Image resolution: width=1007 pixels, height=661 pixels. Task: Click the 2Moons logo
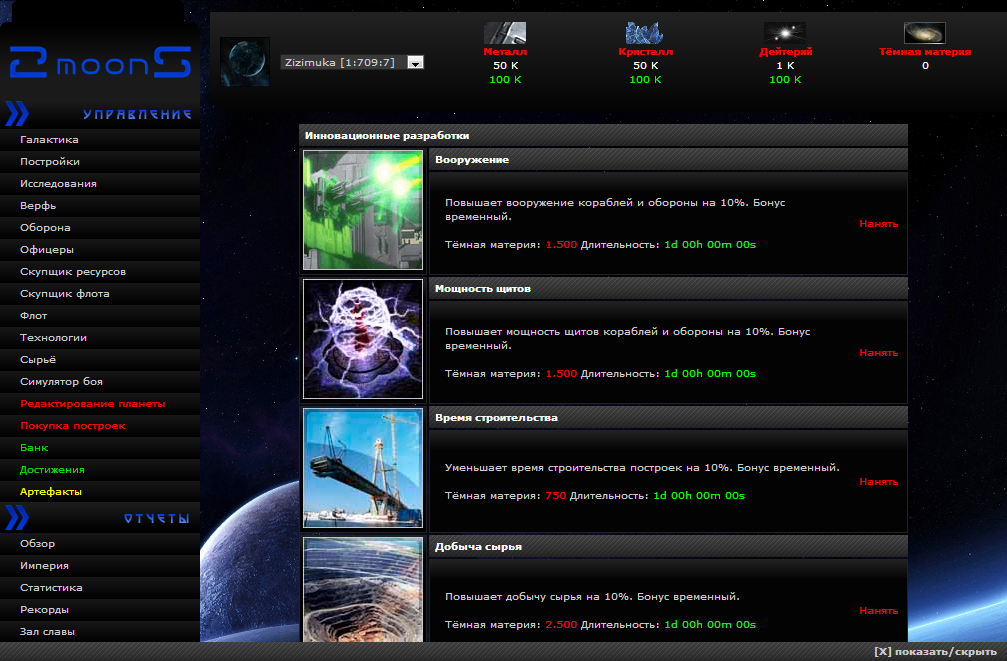click(99, 63)
